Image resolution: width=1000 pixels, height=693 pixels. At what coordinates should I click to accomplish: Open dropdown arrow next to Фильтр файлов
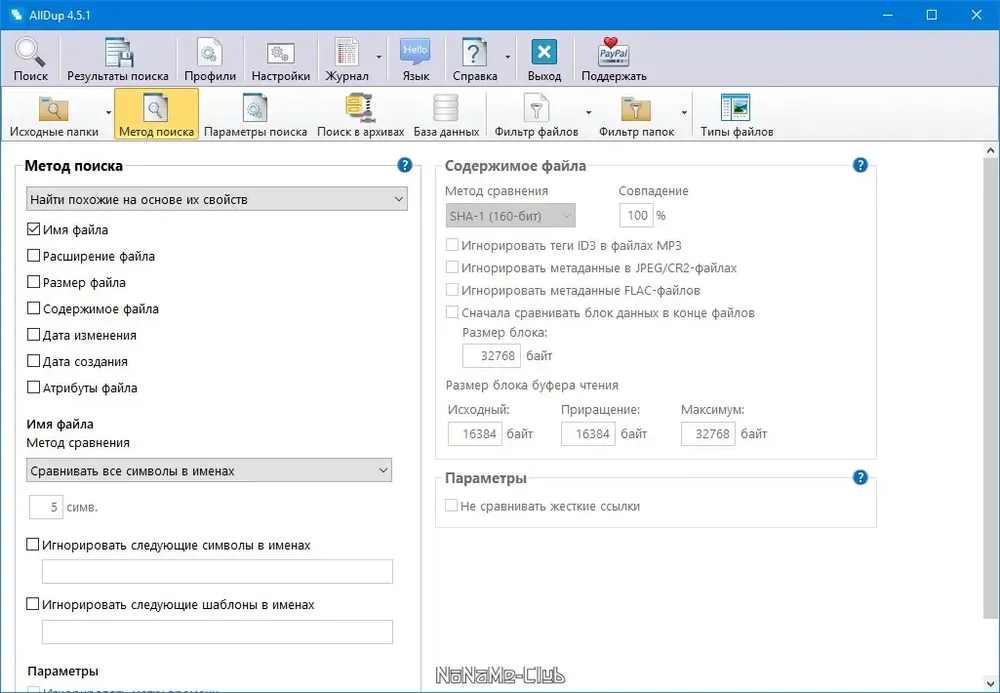(x=588, y=113)
